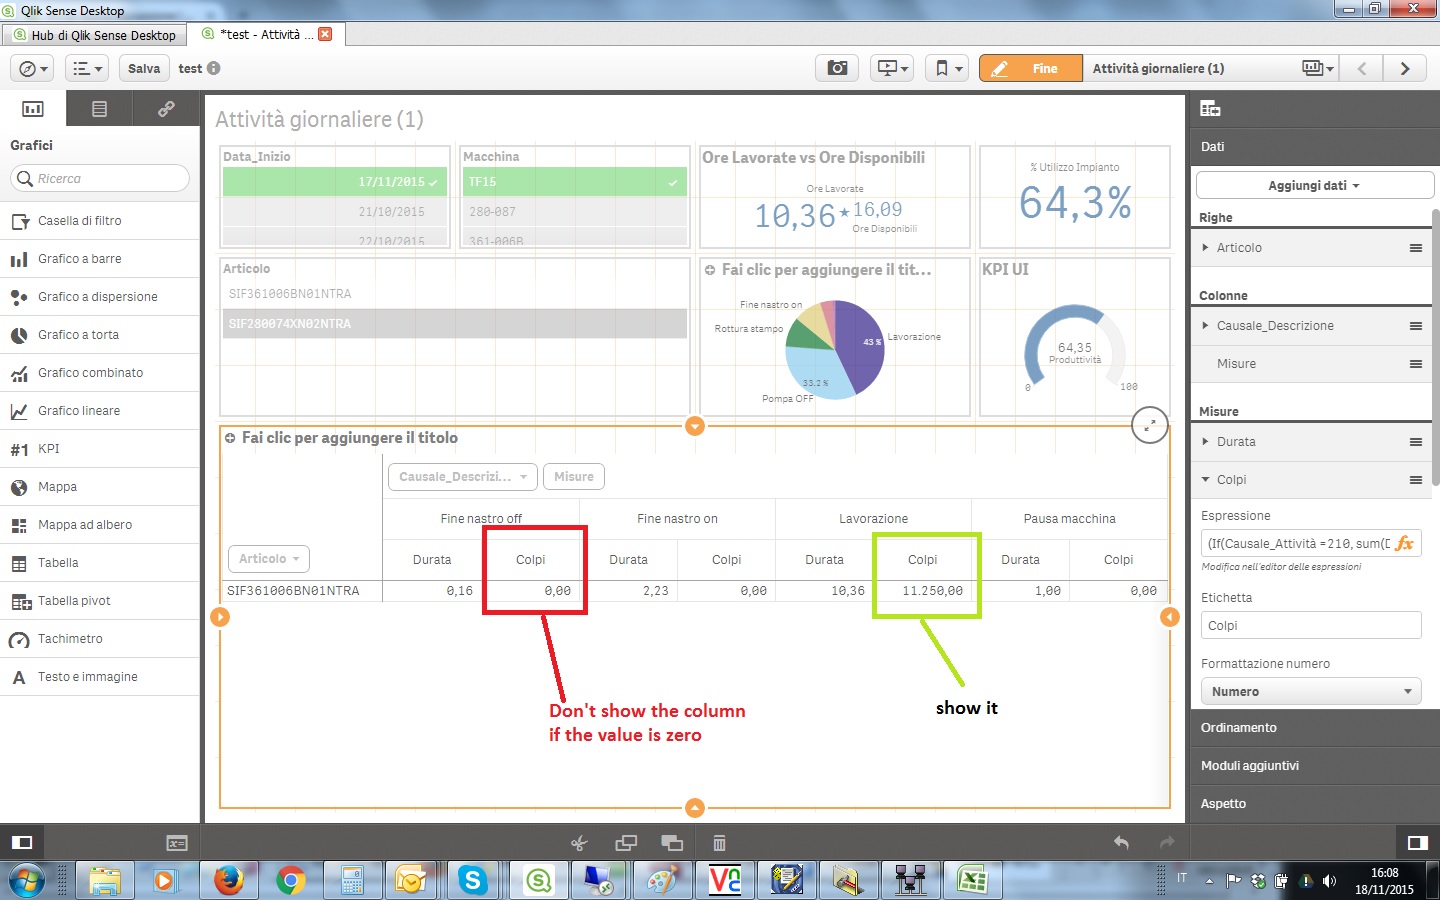
Task: Select Tabella chart type
Action: pos(100,563)
